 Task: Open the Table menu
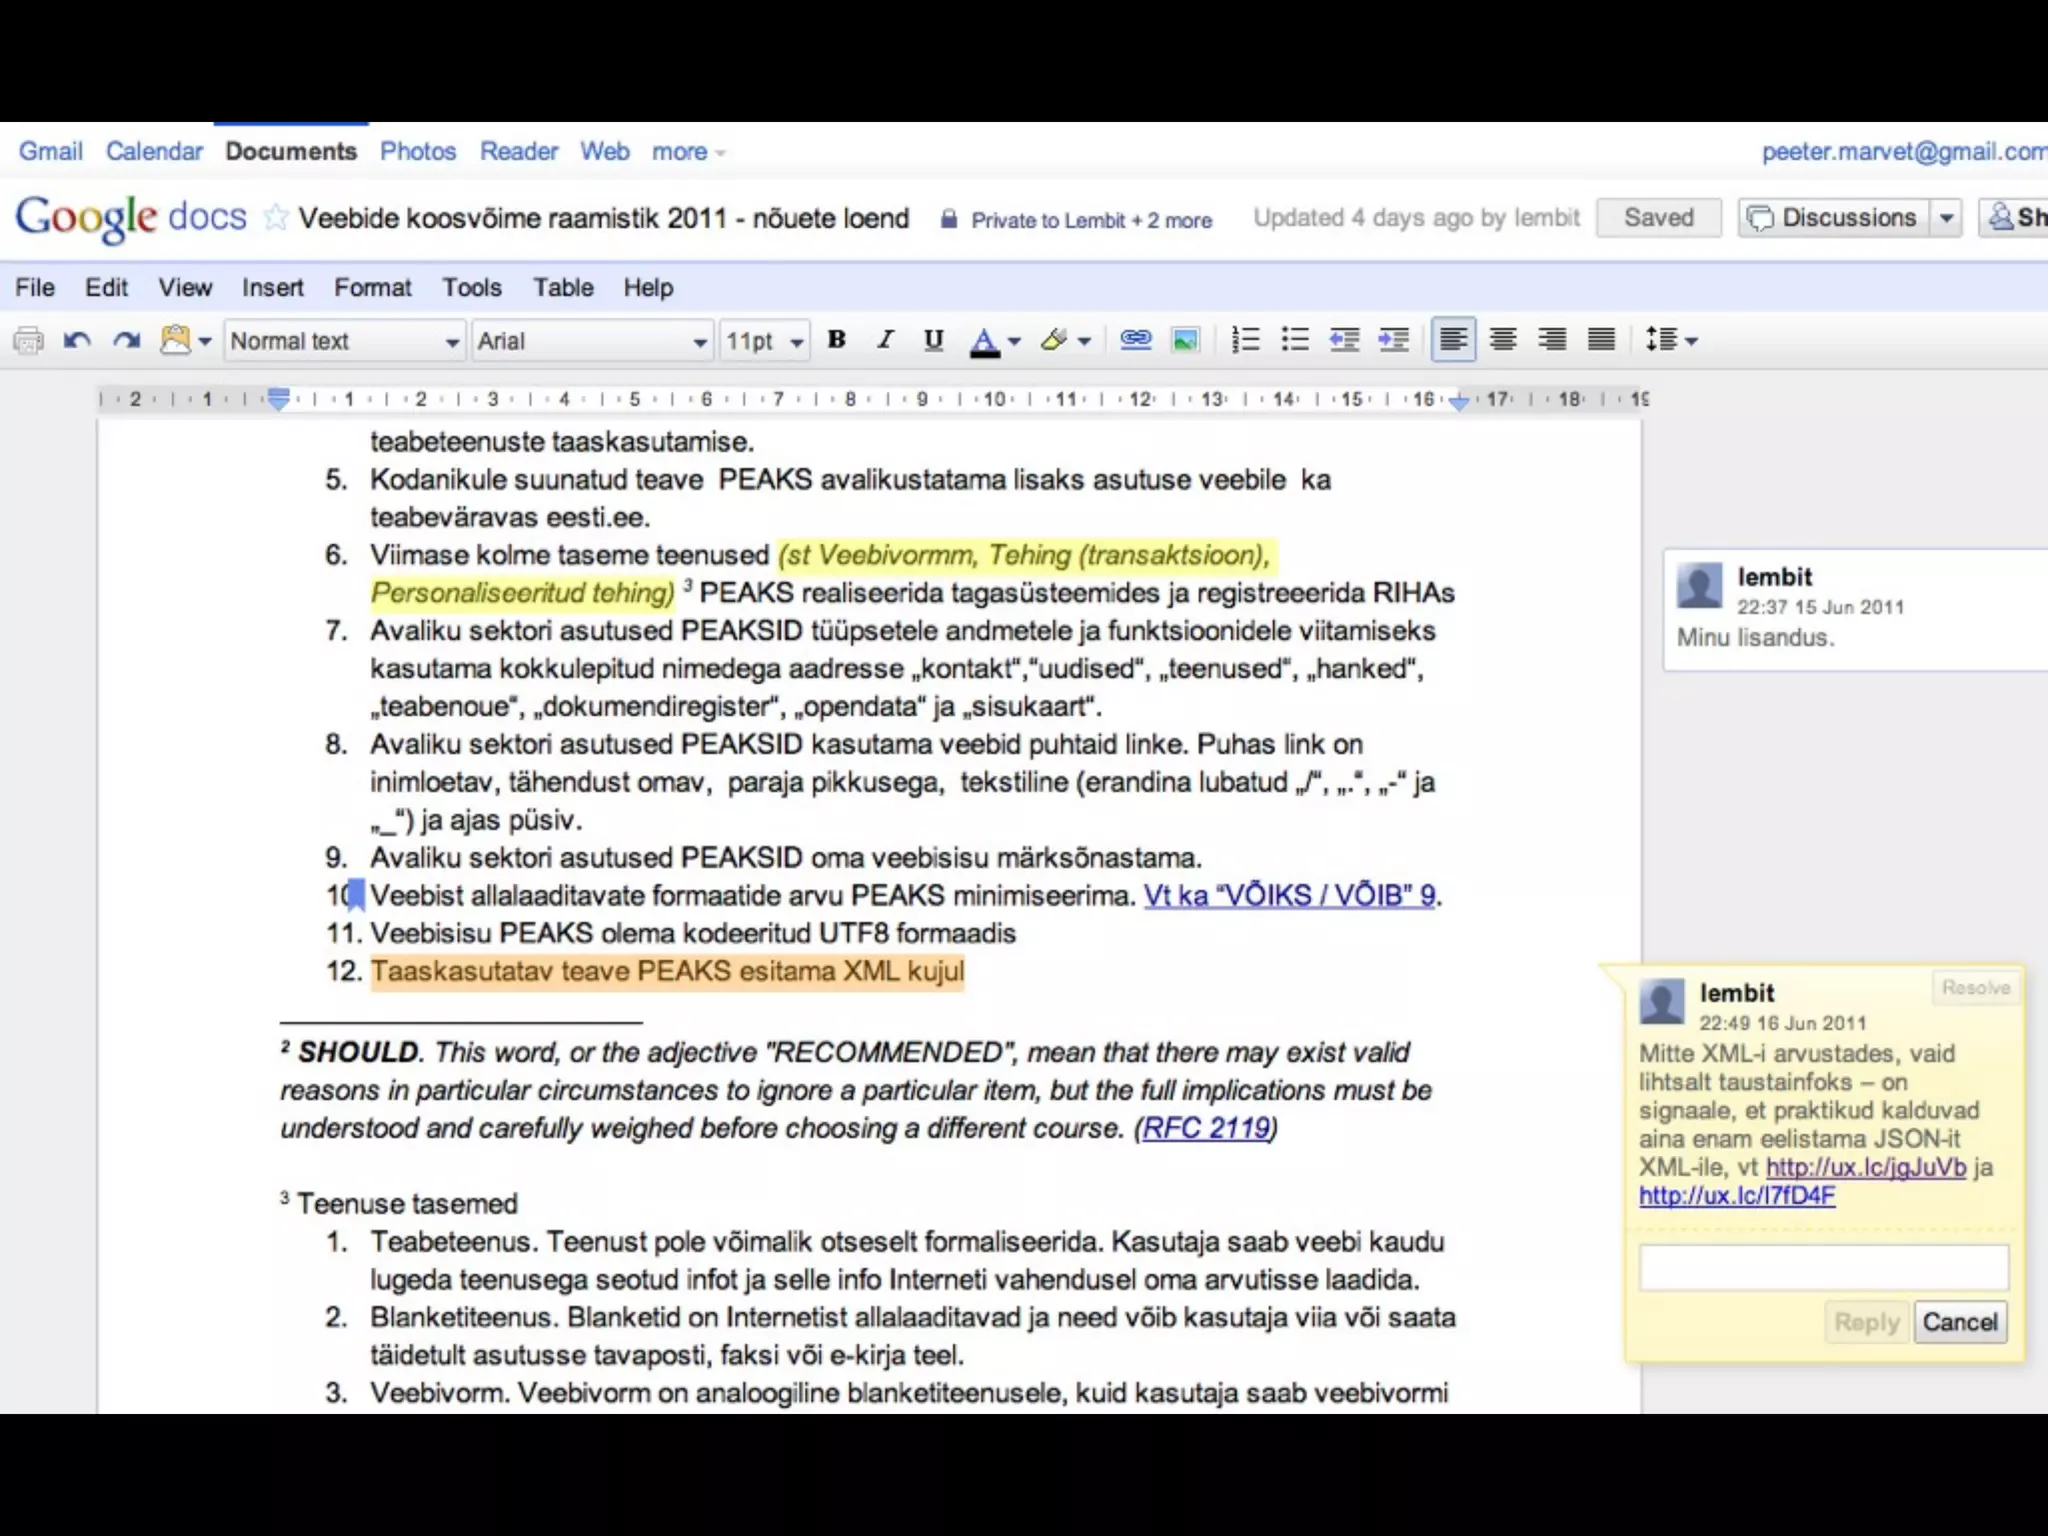click(x=563, y=288)
